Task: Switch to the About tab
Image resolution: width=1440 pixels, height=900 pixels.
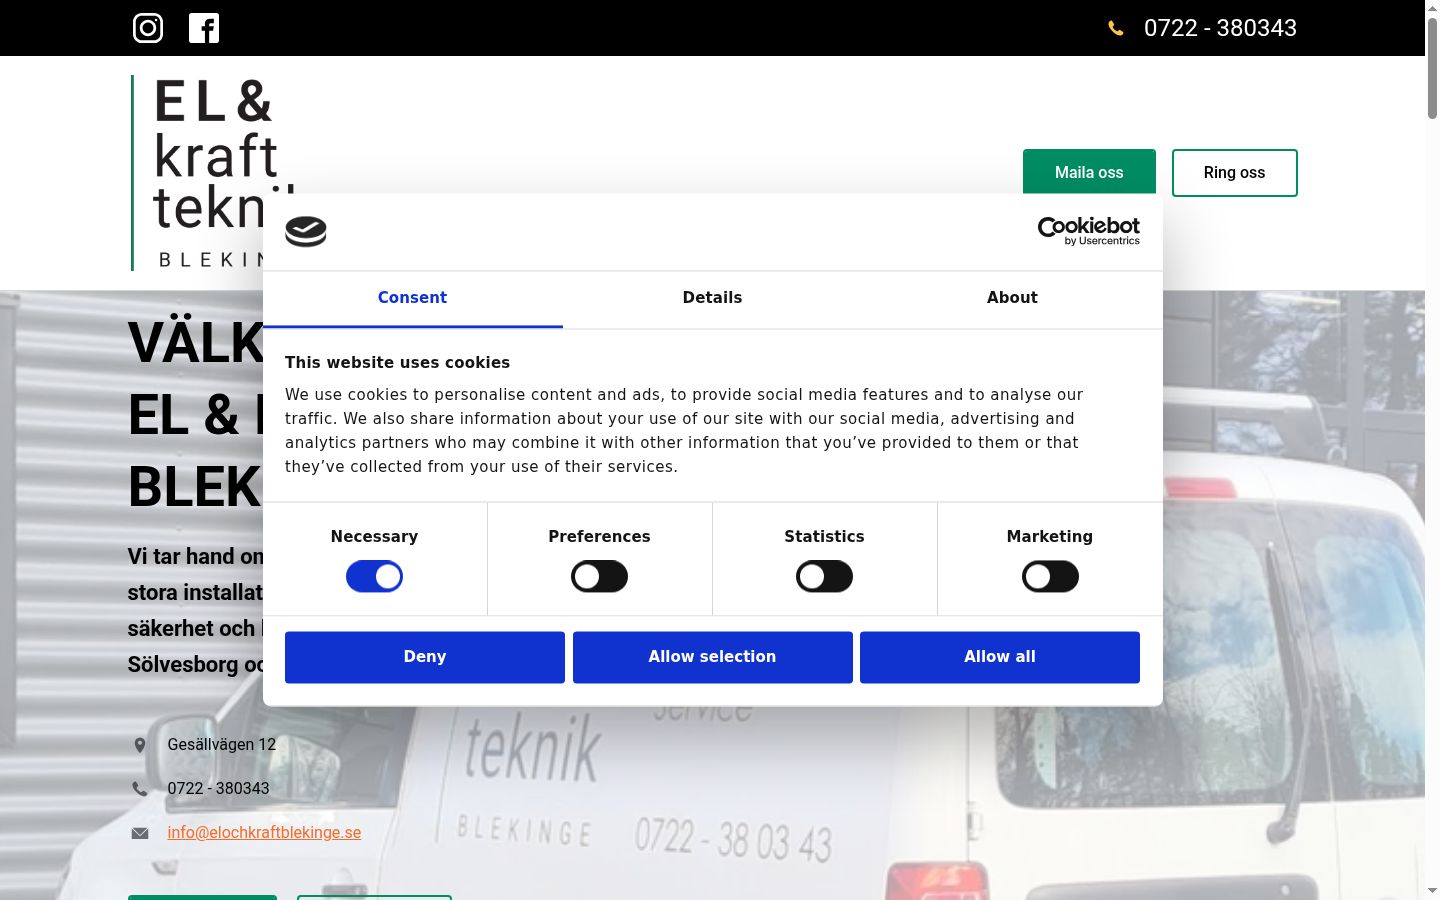Action: [1012, 298]
